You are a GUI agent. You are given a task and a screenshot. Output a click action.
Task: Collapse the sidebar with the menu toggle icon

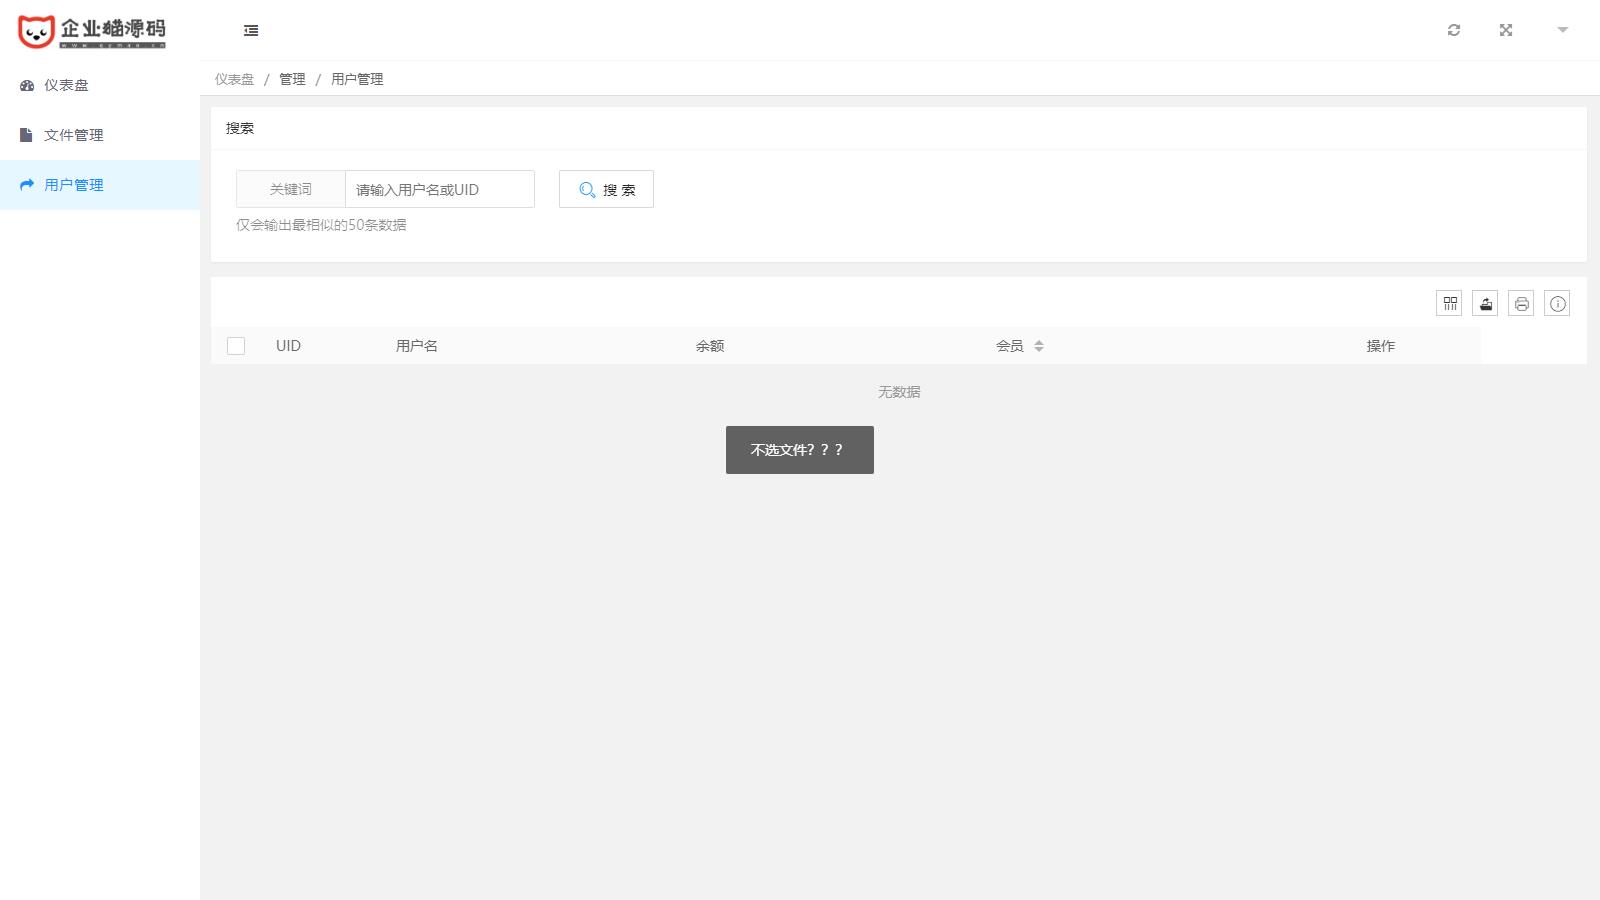251,31
